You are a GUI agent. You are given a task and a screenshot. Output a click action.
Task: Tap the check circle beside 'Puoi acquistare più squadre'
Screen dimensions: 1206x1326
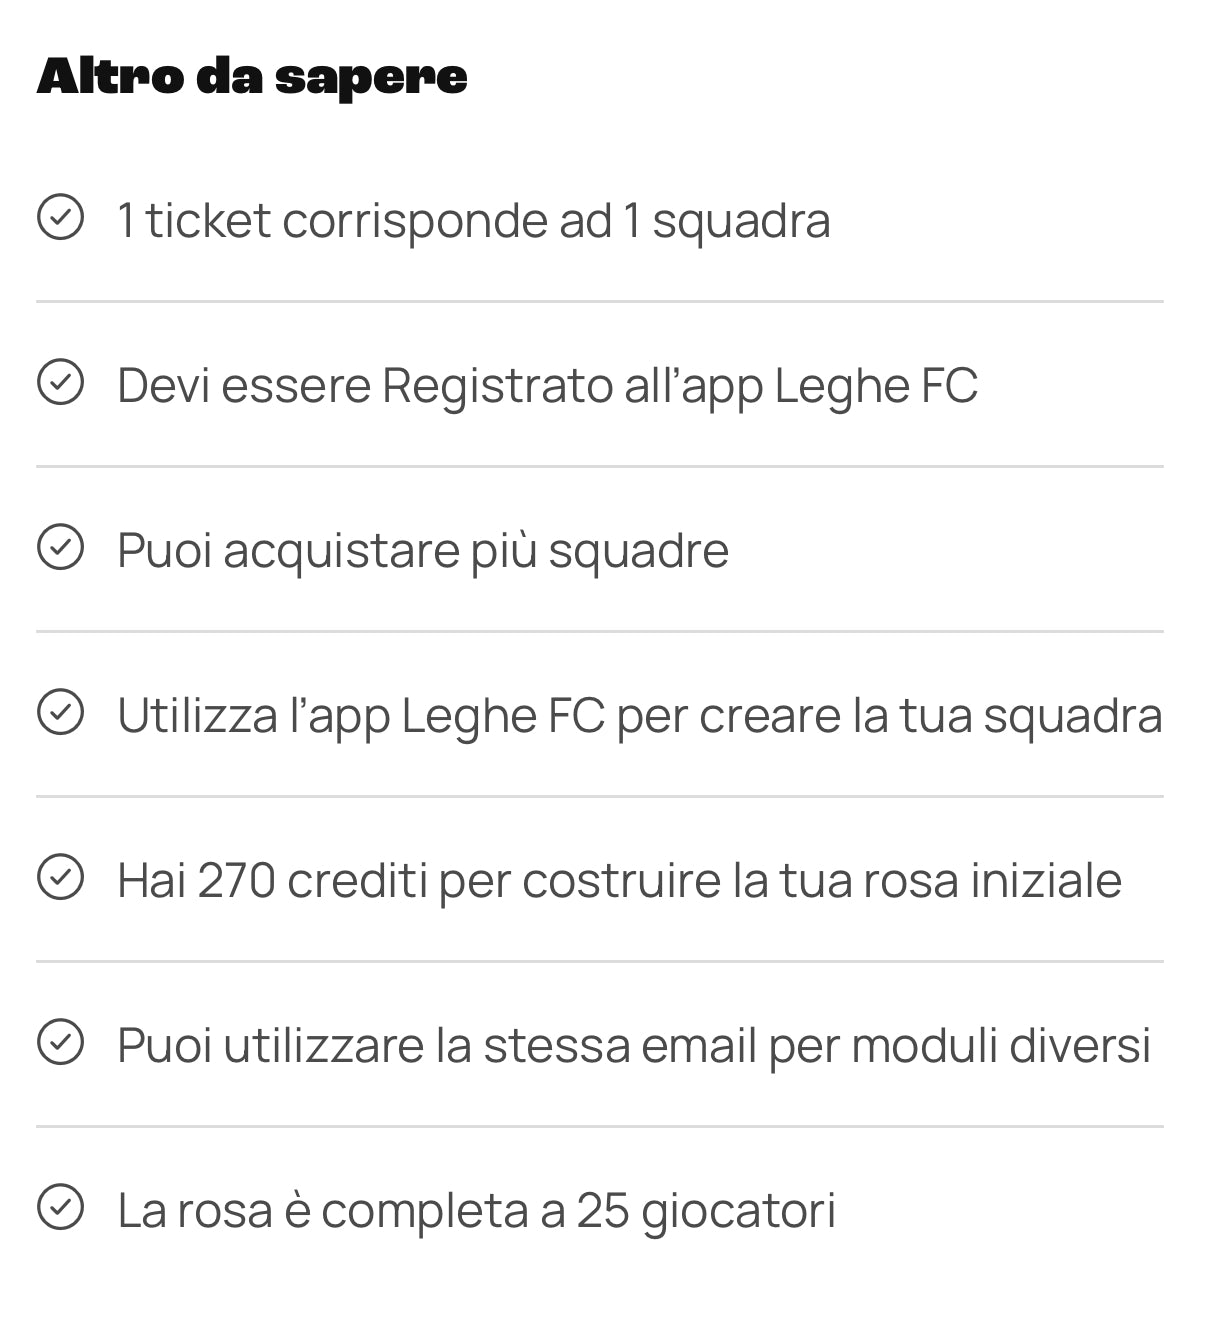[60, 548]
